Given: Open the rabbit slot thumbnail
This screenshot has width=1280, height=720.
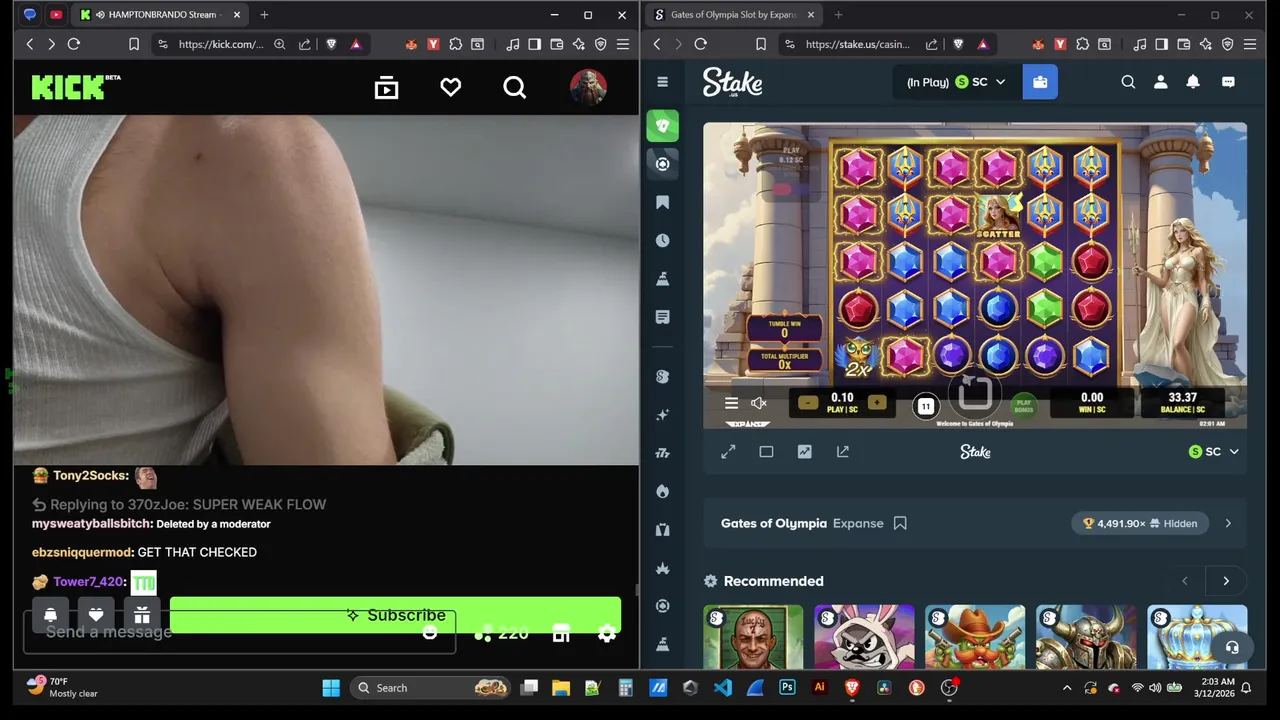Looking at the screenshot, I should point(864,637).
